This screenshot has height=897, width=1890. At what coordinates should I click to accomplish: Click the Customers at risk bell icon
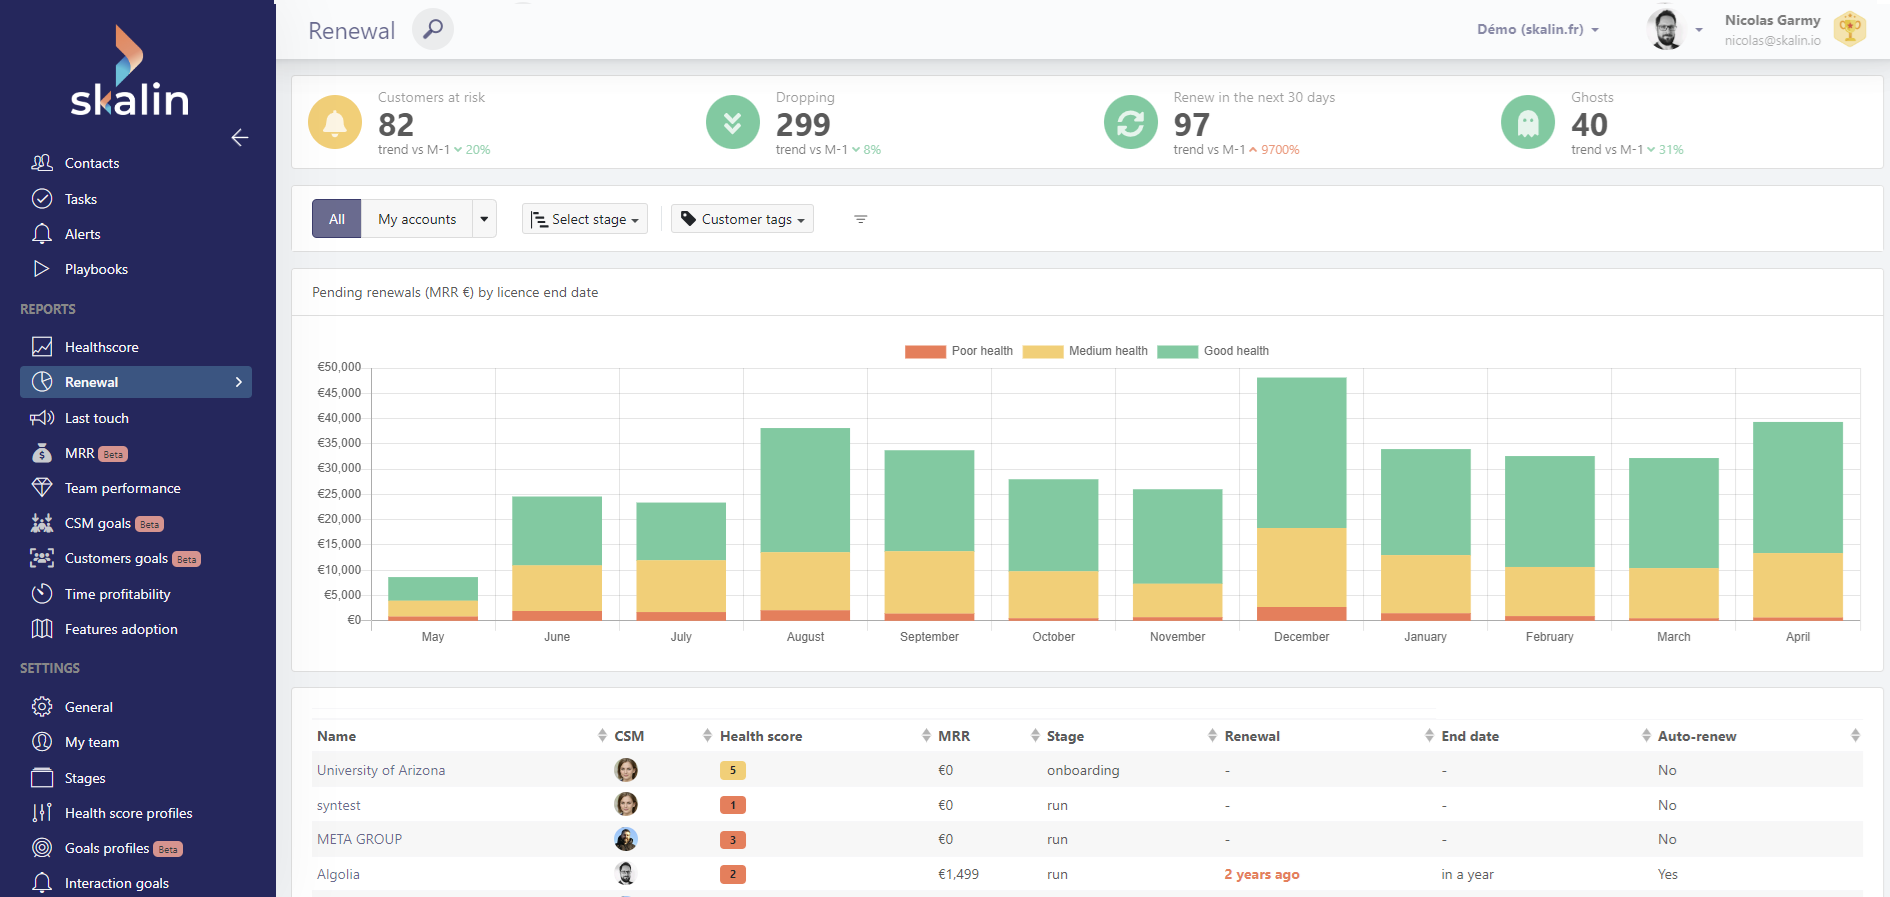point(335,122)
